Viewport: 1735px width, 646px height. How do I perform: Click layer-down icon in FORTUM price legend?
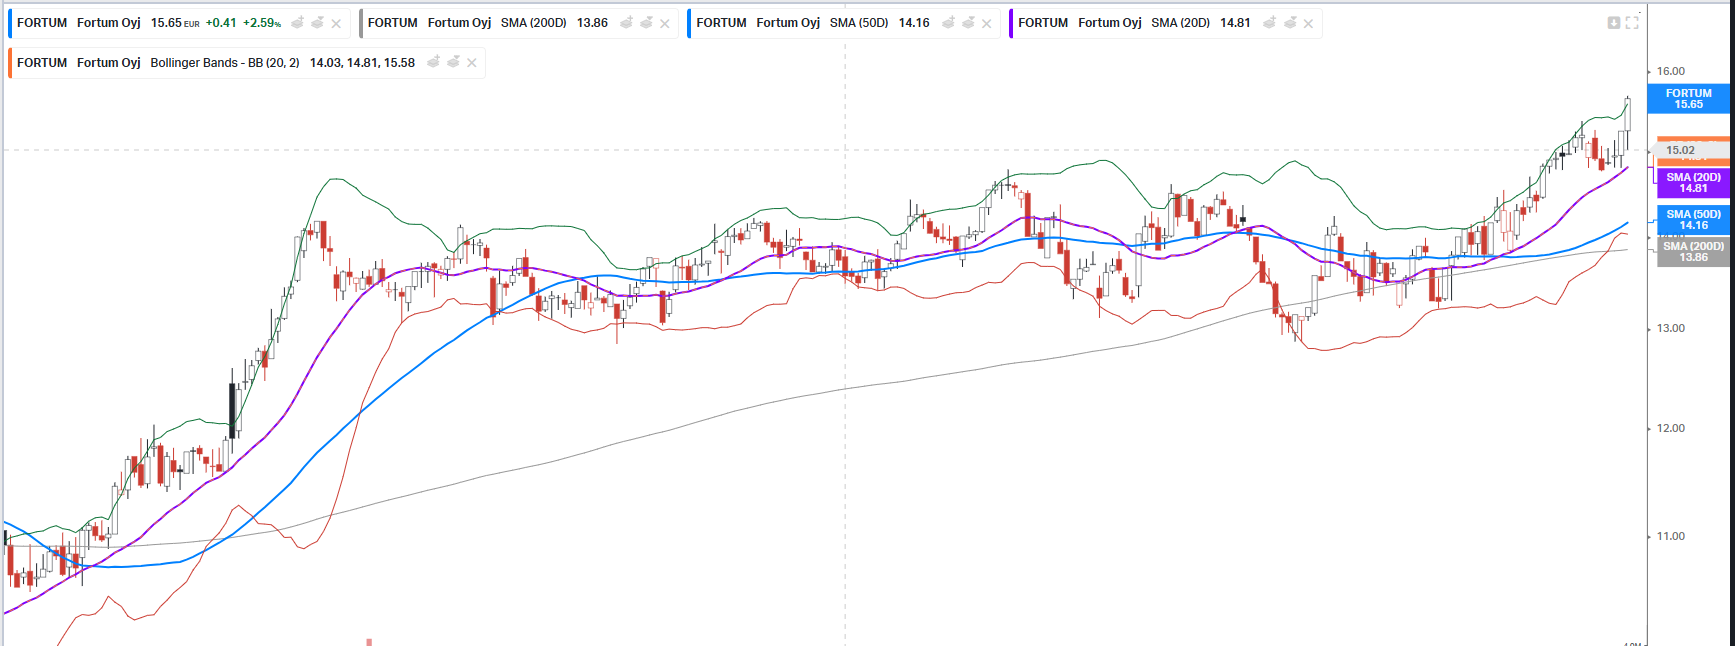[317, 22]
